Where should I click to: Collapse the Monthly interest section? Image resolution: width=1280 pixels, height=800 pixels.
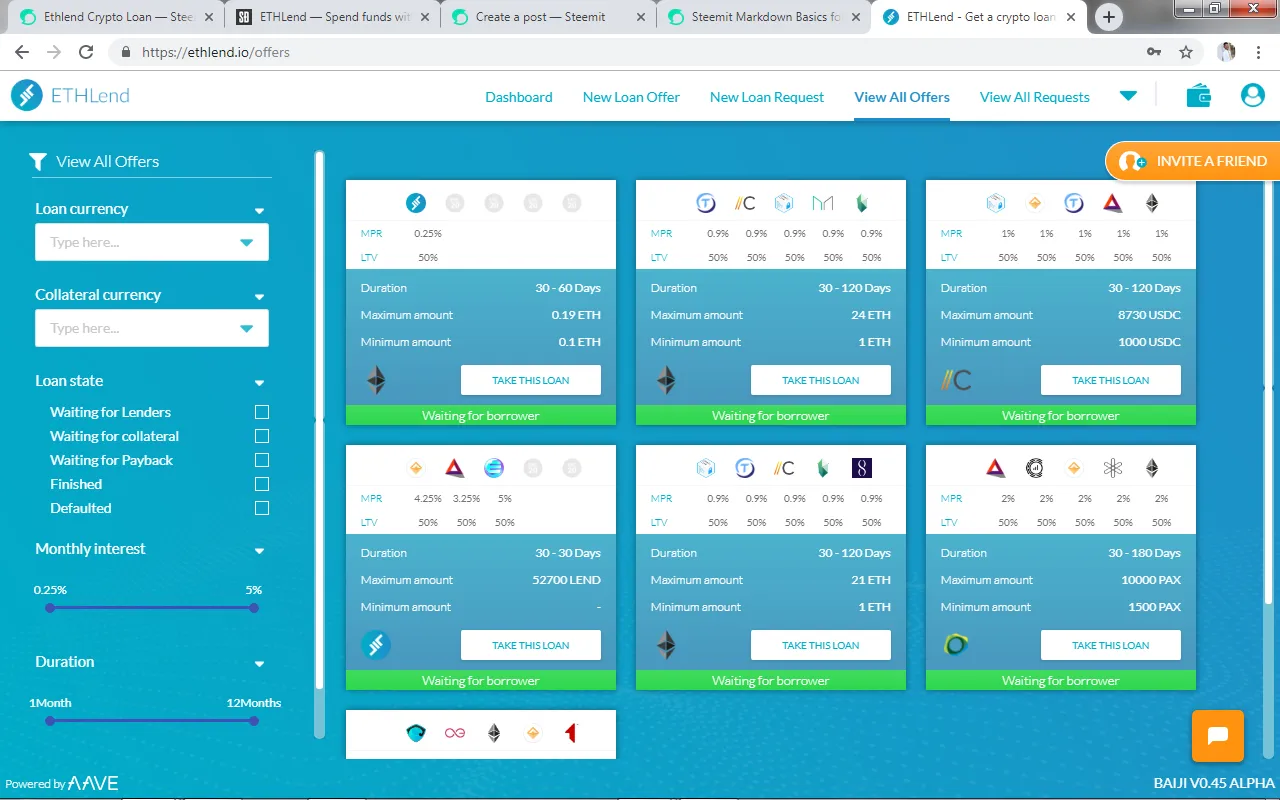coord(260,551)
